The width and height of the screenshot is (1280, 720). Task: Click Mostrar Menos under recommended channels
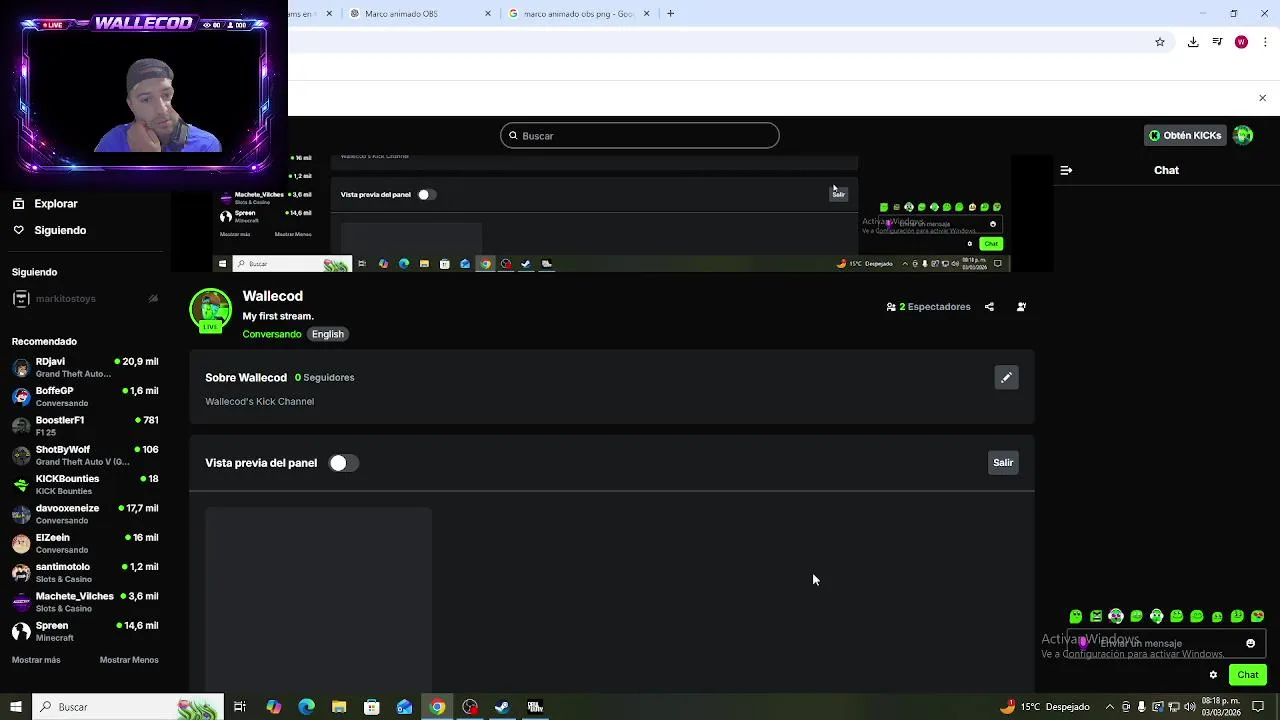(129, 660)
